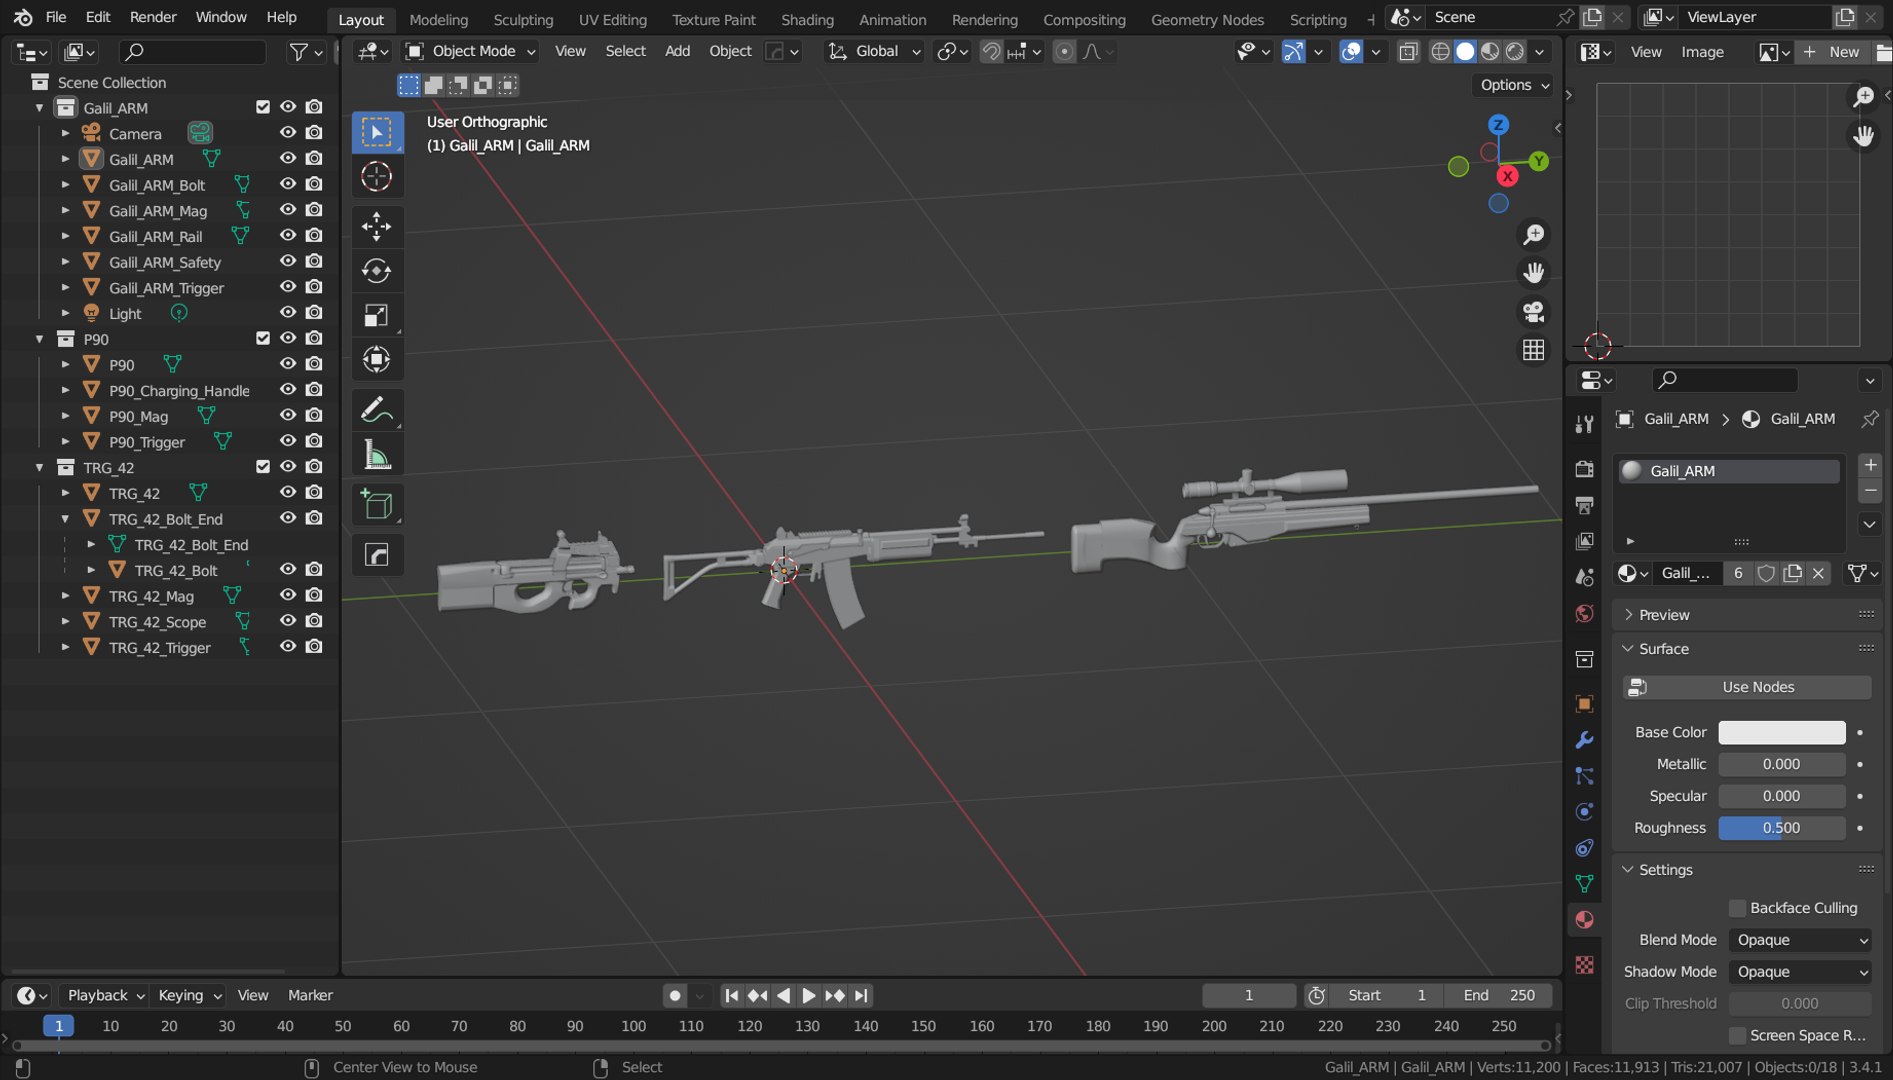
Task: Select the Annotate tool
Action: (x=377, y=410)
